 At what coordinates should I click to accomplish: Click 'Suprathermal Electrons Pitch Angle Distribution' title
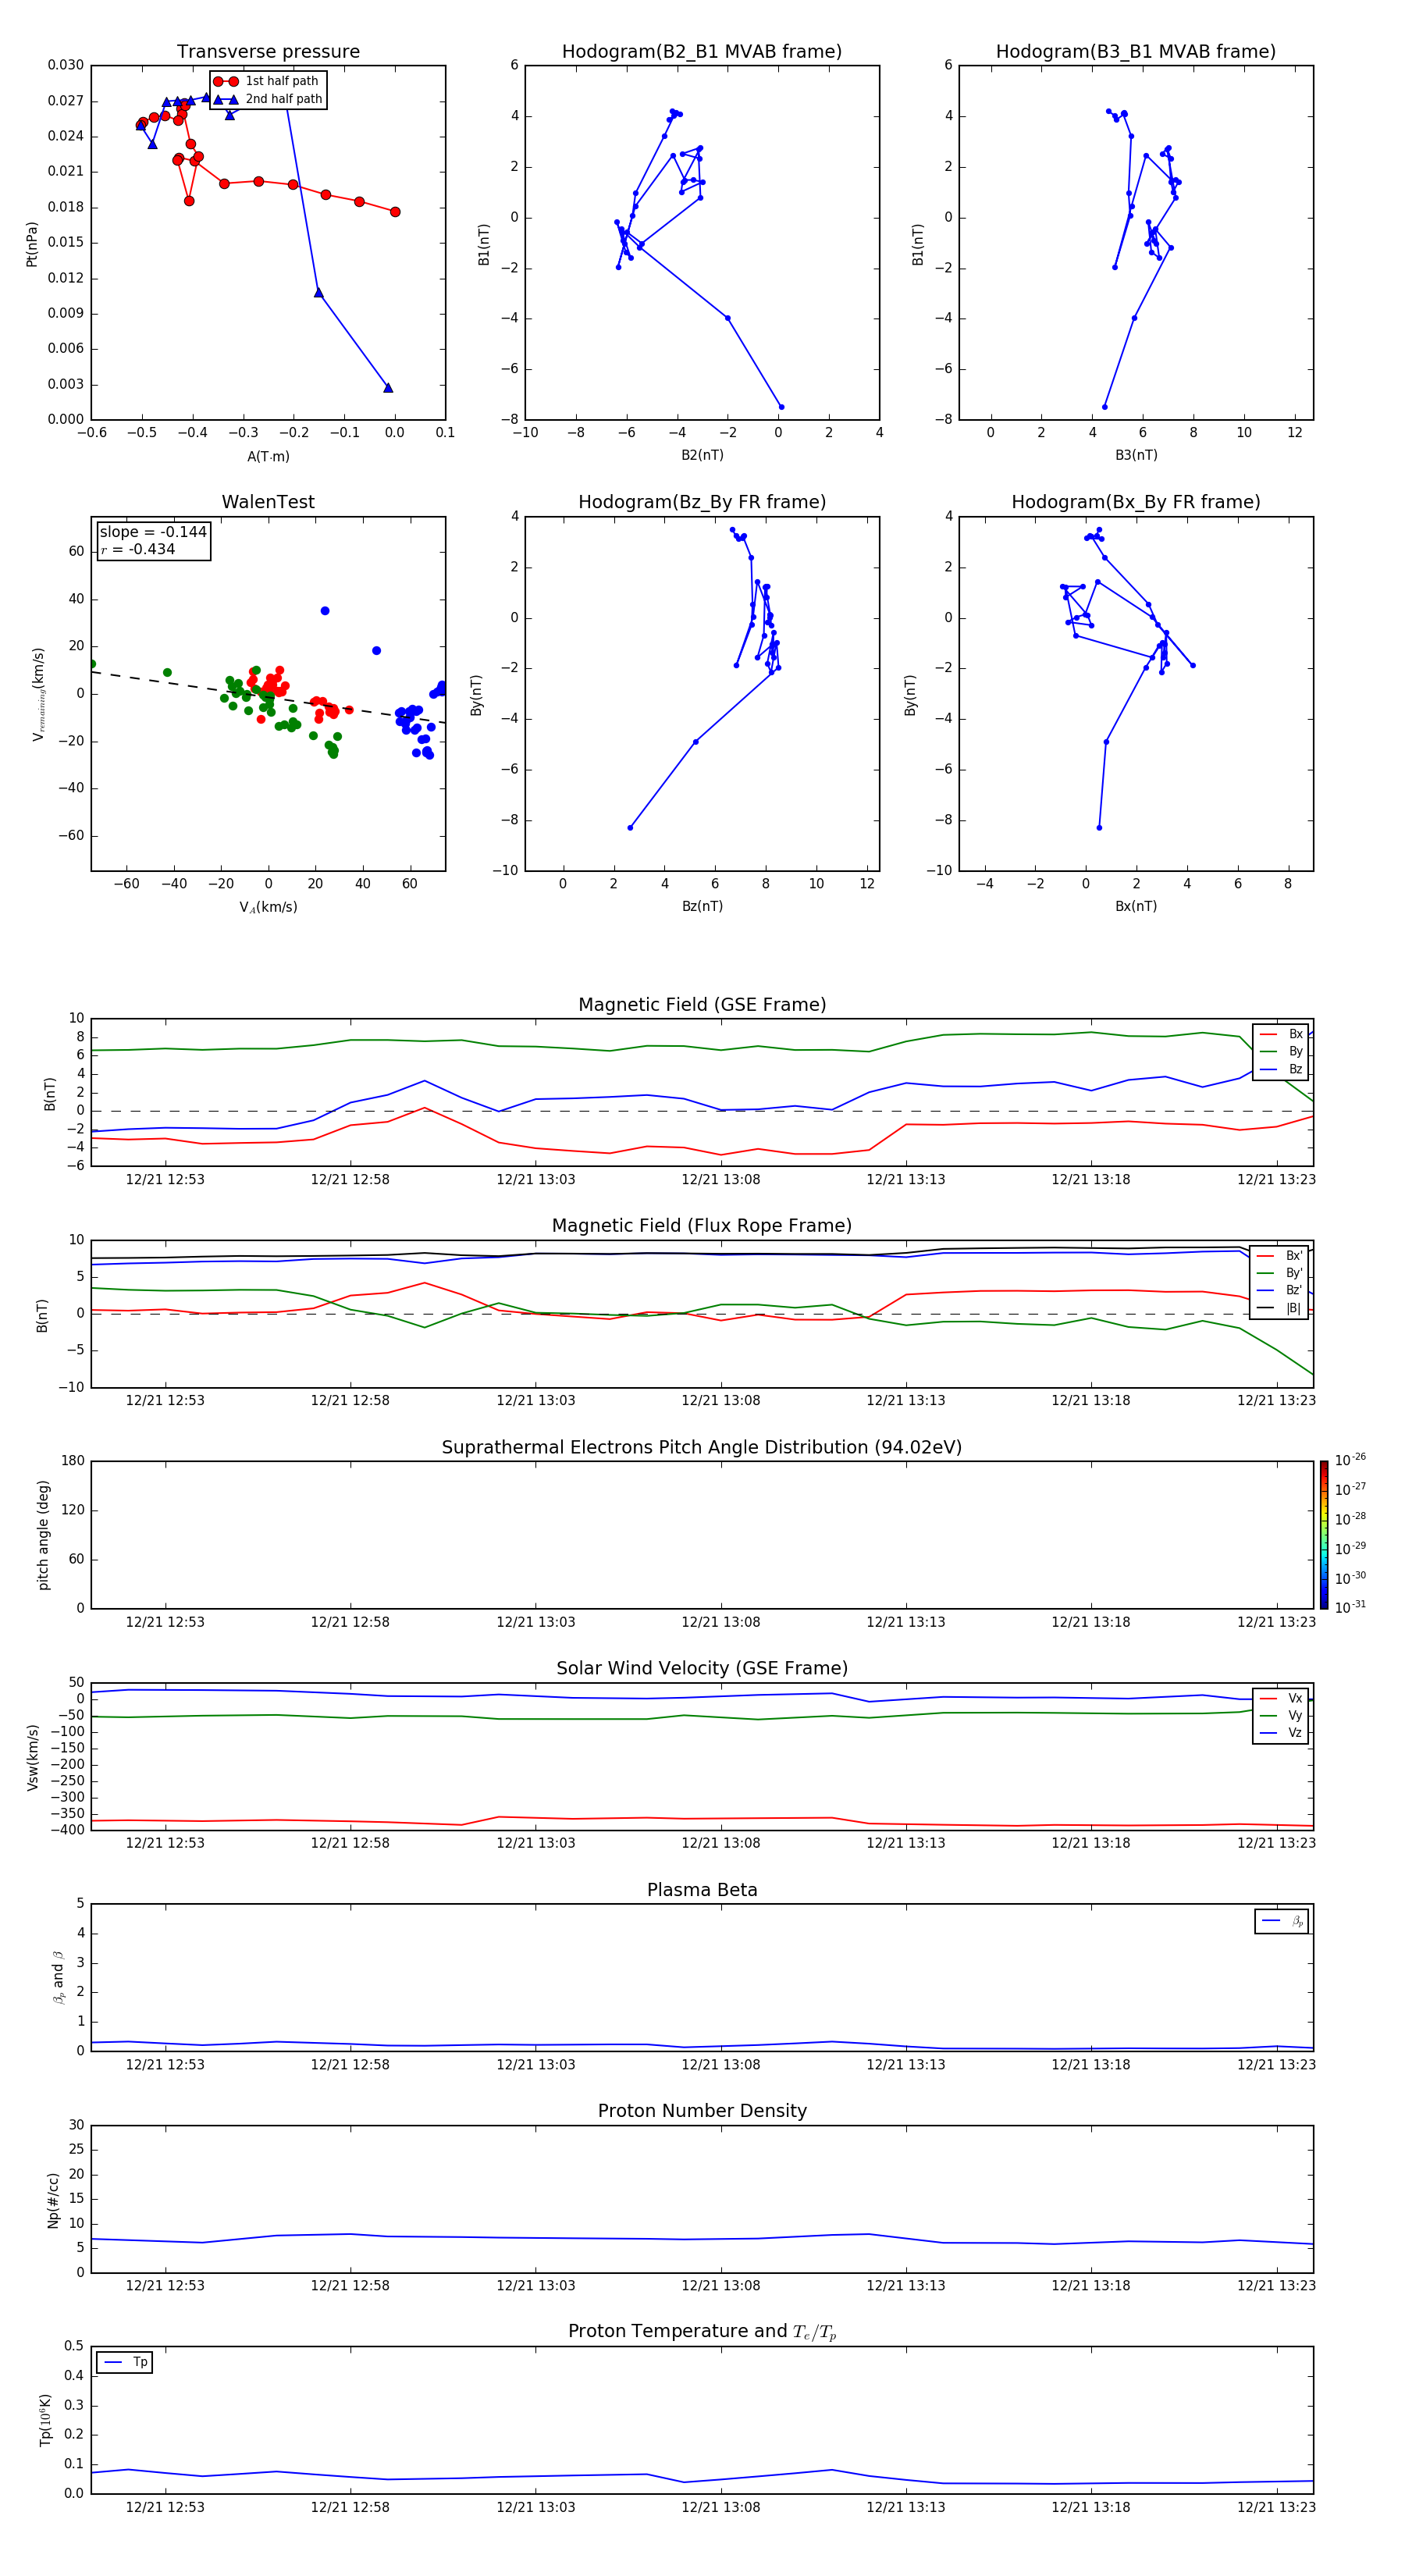pyautogui.click(x=702, y=1448)
